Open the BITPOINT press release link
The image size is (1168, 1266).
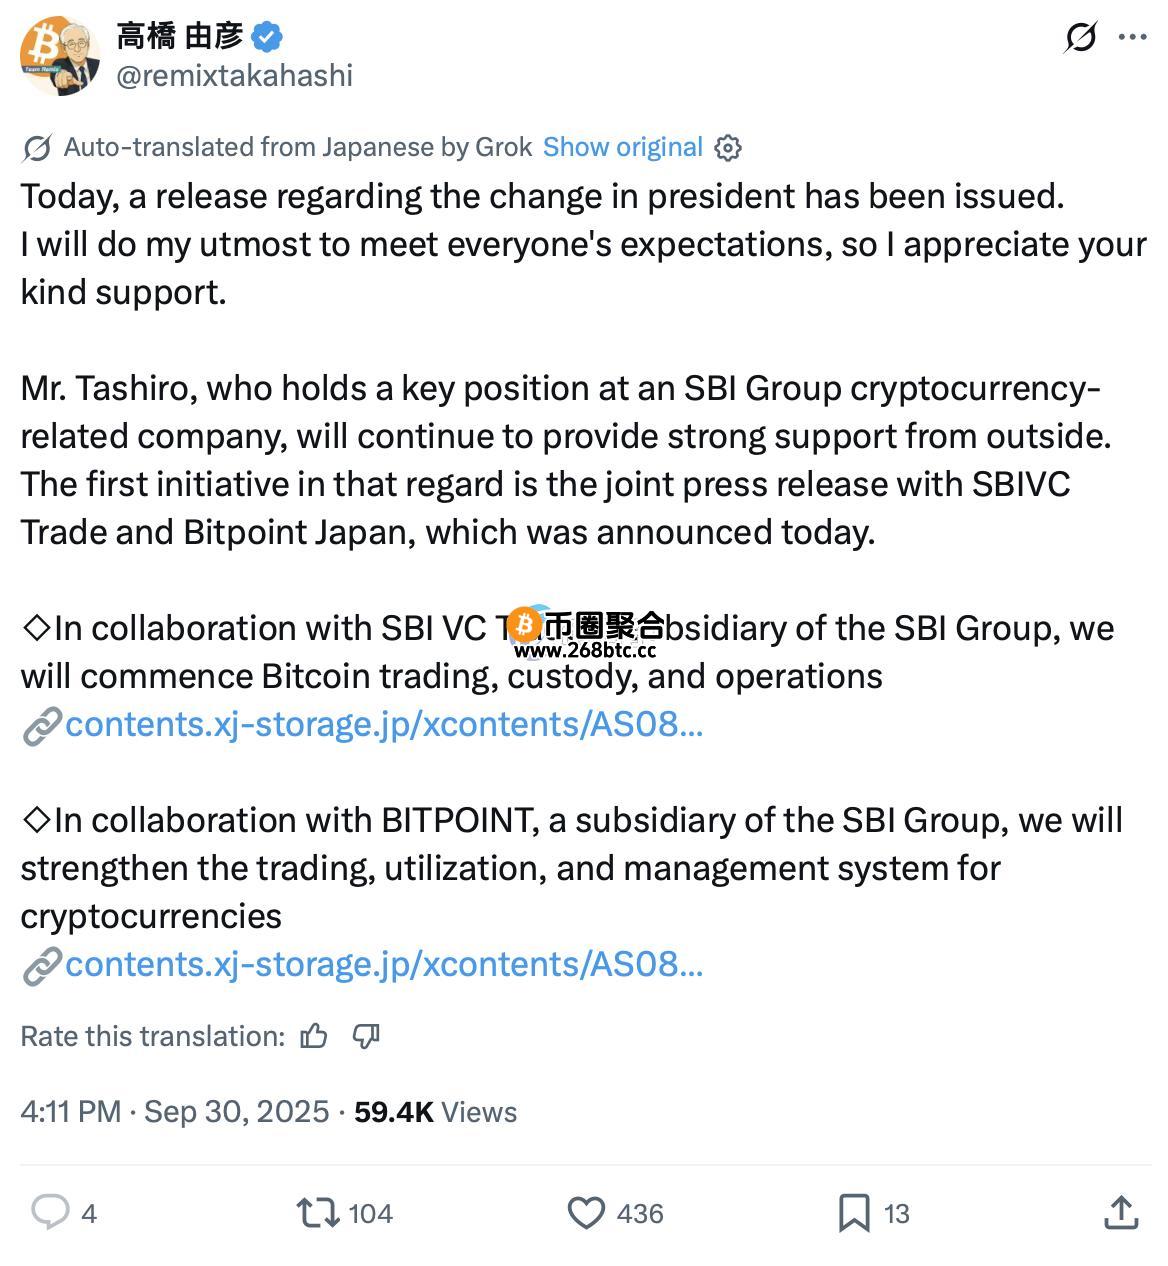[x=383, y=964]
